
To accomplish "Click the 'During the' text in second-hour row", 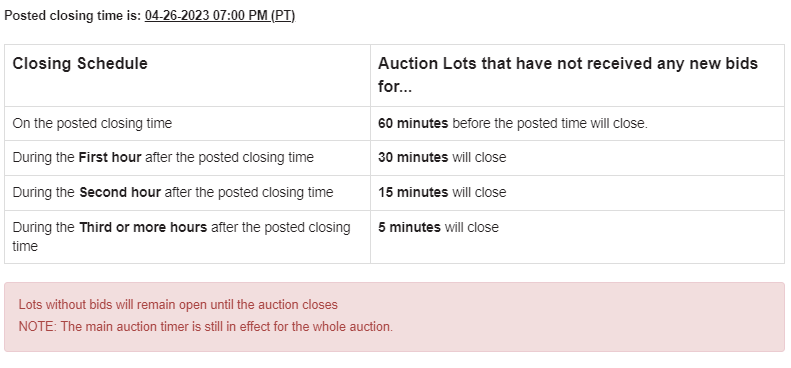I will 43,192.
